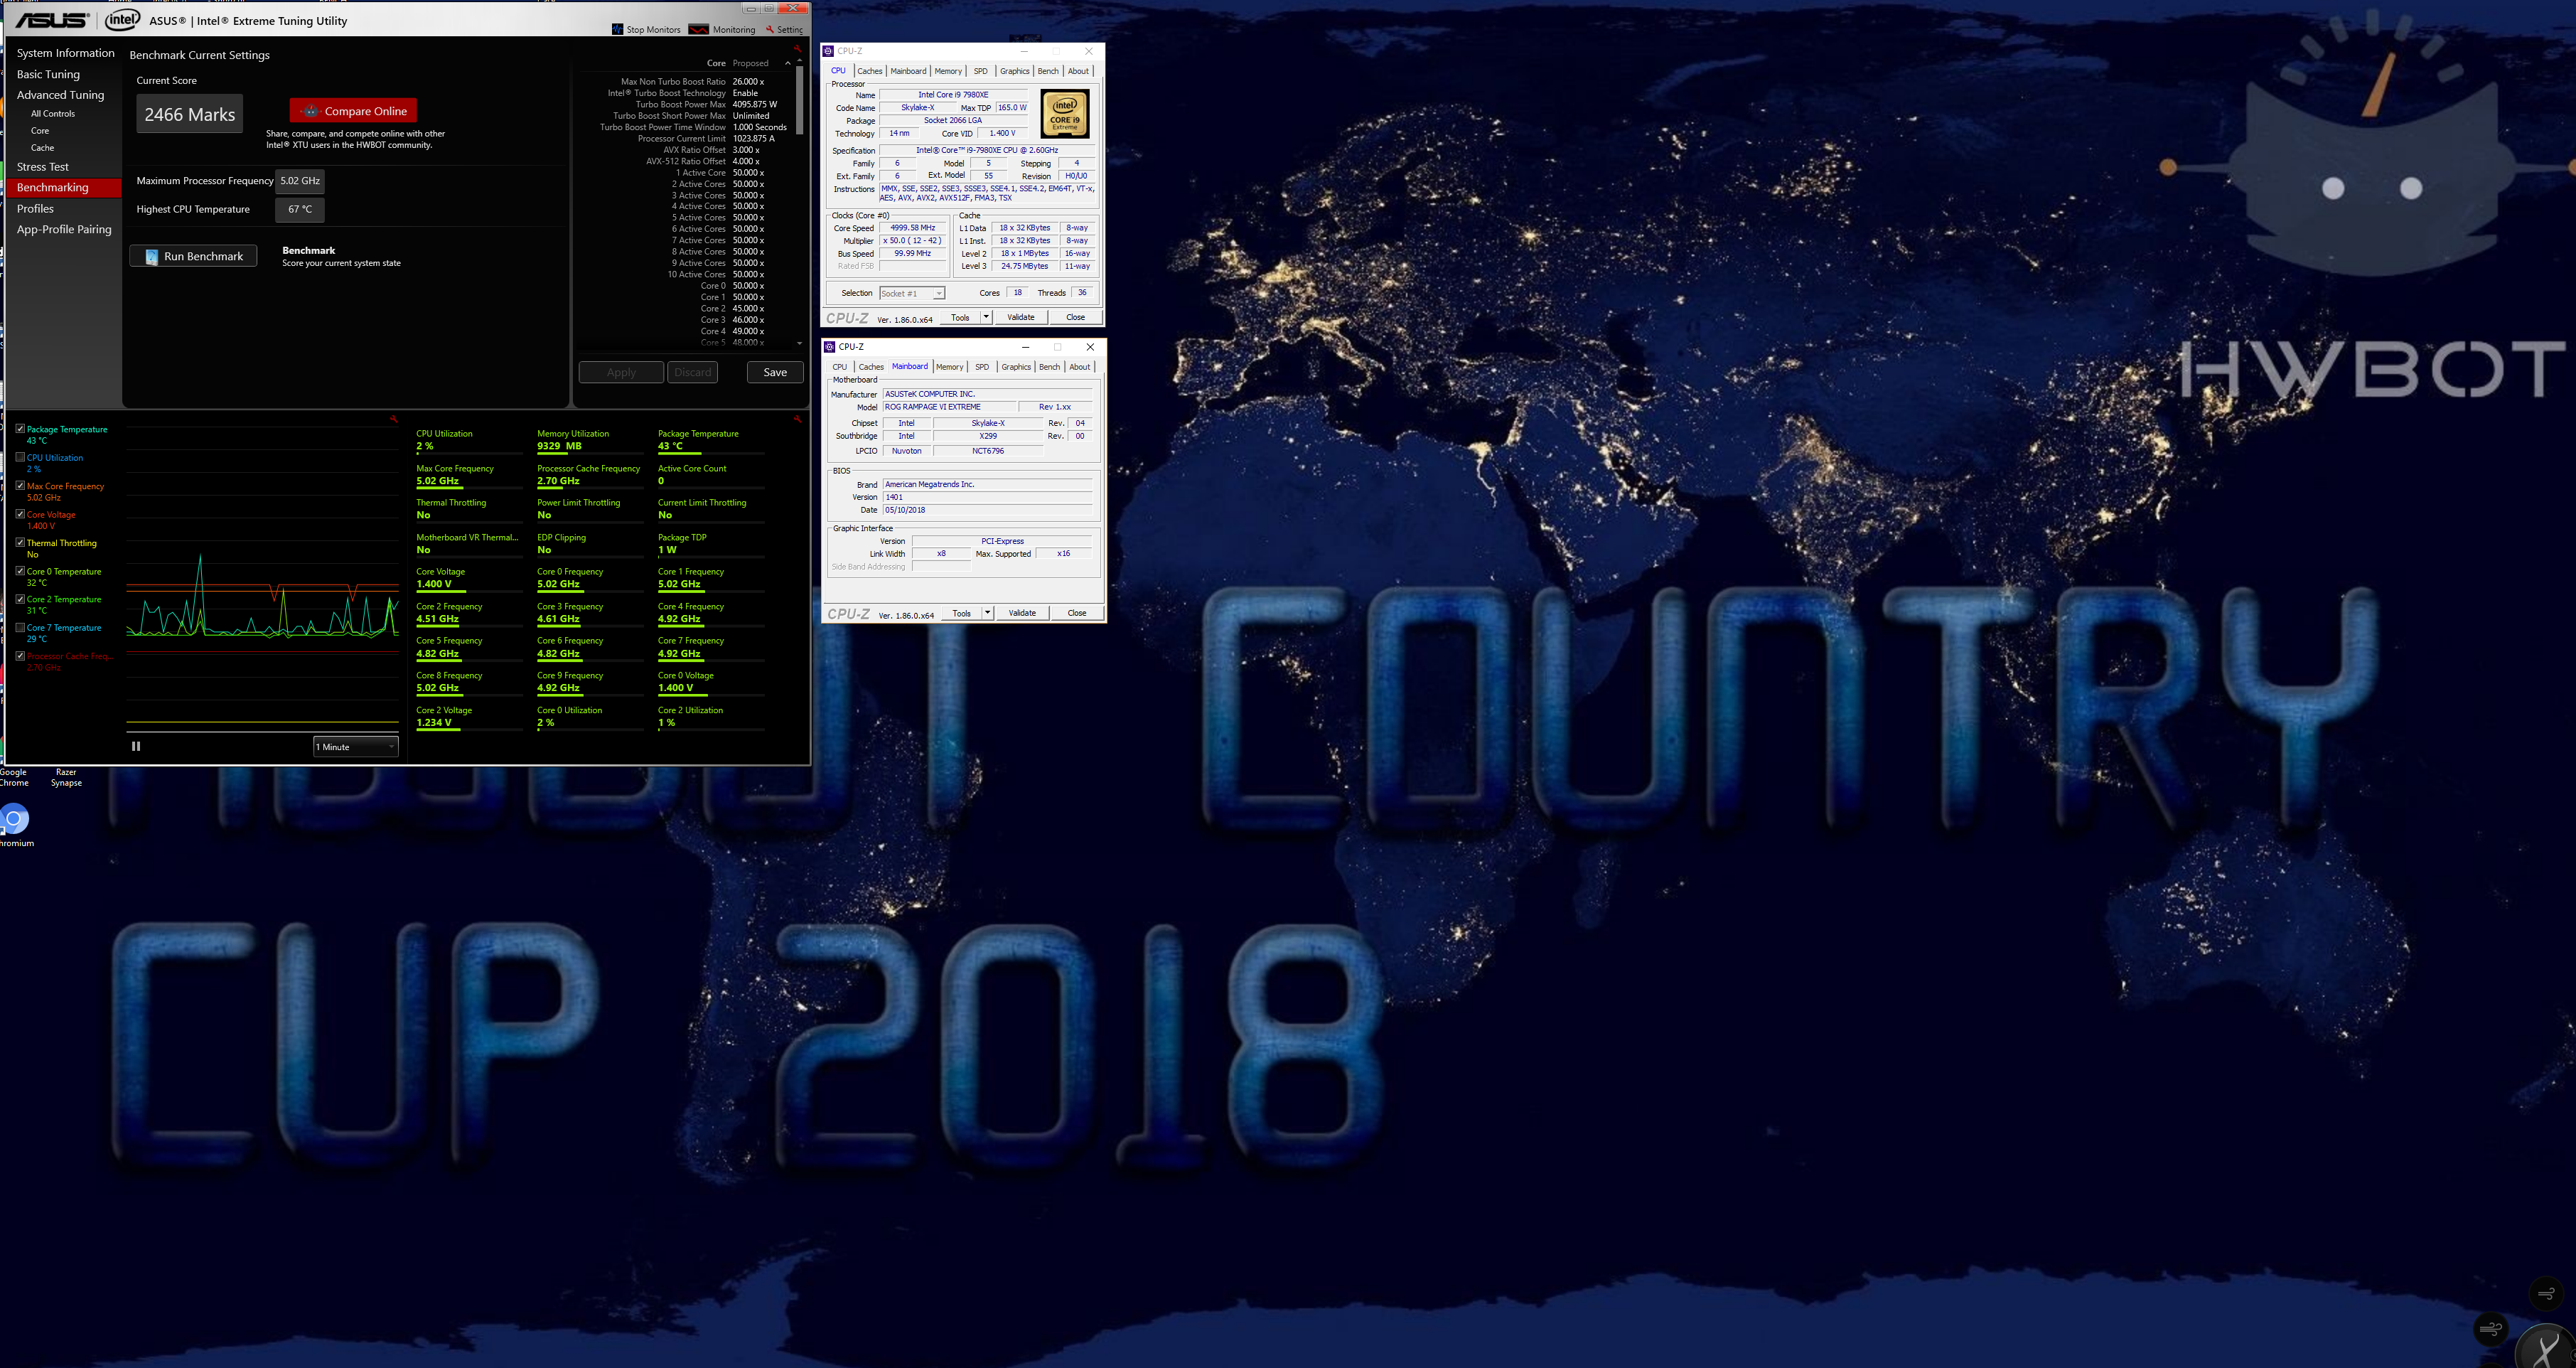Toggle Thermal Throttling graph checkbox

click(x=20, y=543)
